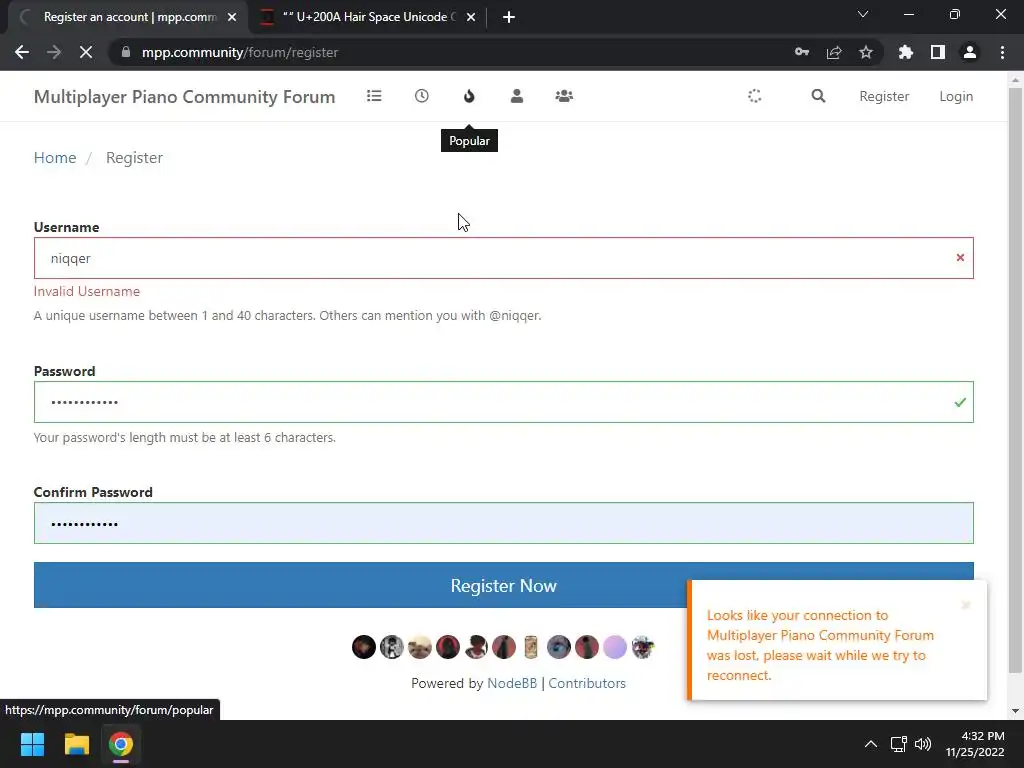The height and width of the screenshot is (768, 1024).
Task: Open the Contributors link in footer
Action: click(587, 683)
